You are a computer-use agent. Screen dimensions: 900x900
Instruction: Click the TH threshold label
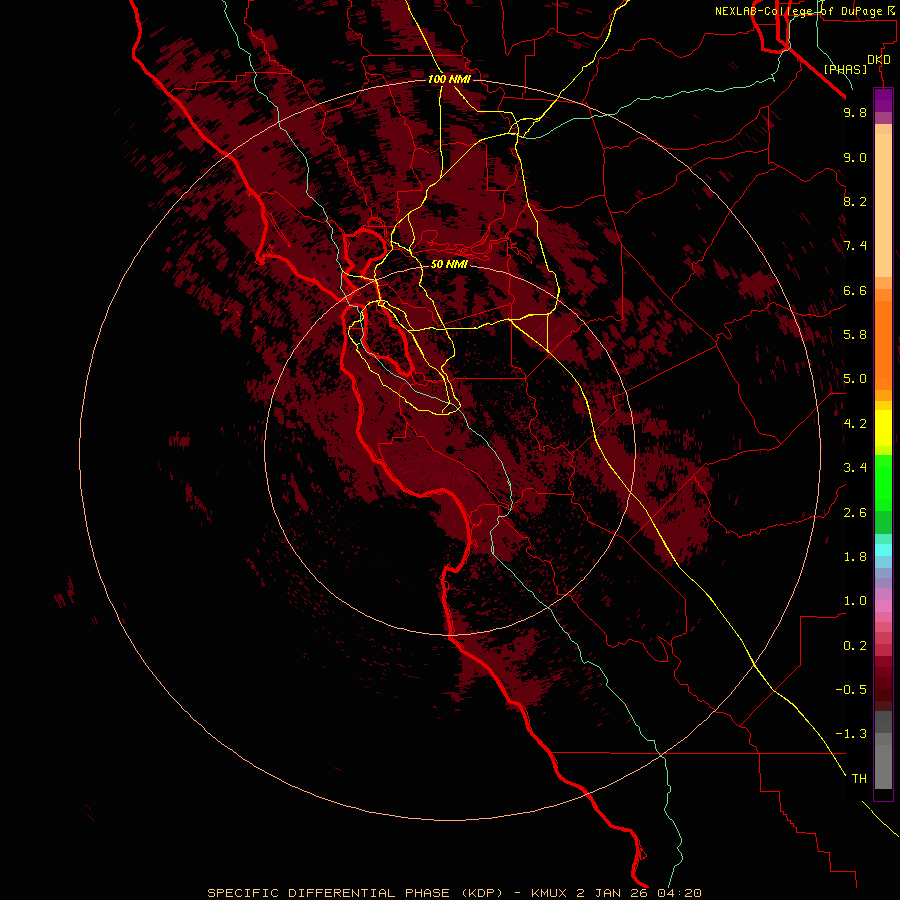pyautogui.click(x=859, y=779)
